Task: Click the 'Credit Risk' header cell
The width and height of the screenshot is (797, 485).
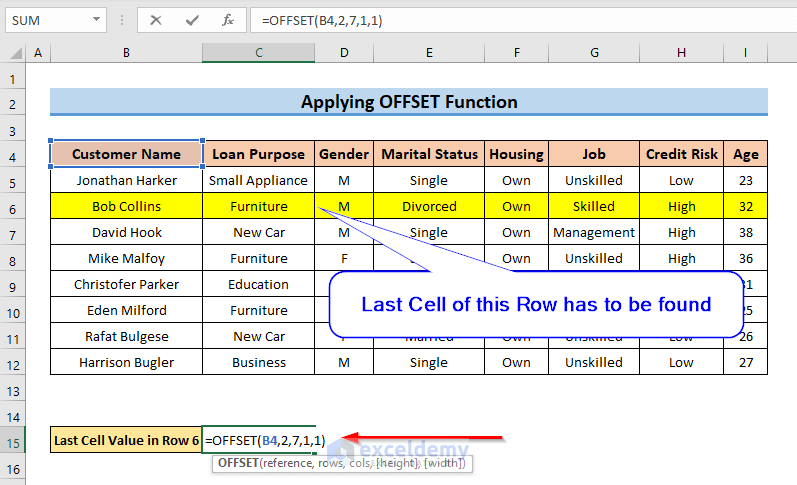Action: coord(681,154)
